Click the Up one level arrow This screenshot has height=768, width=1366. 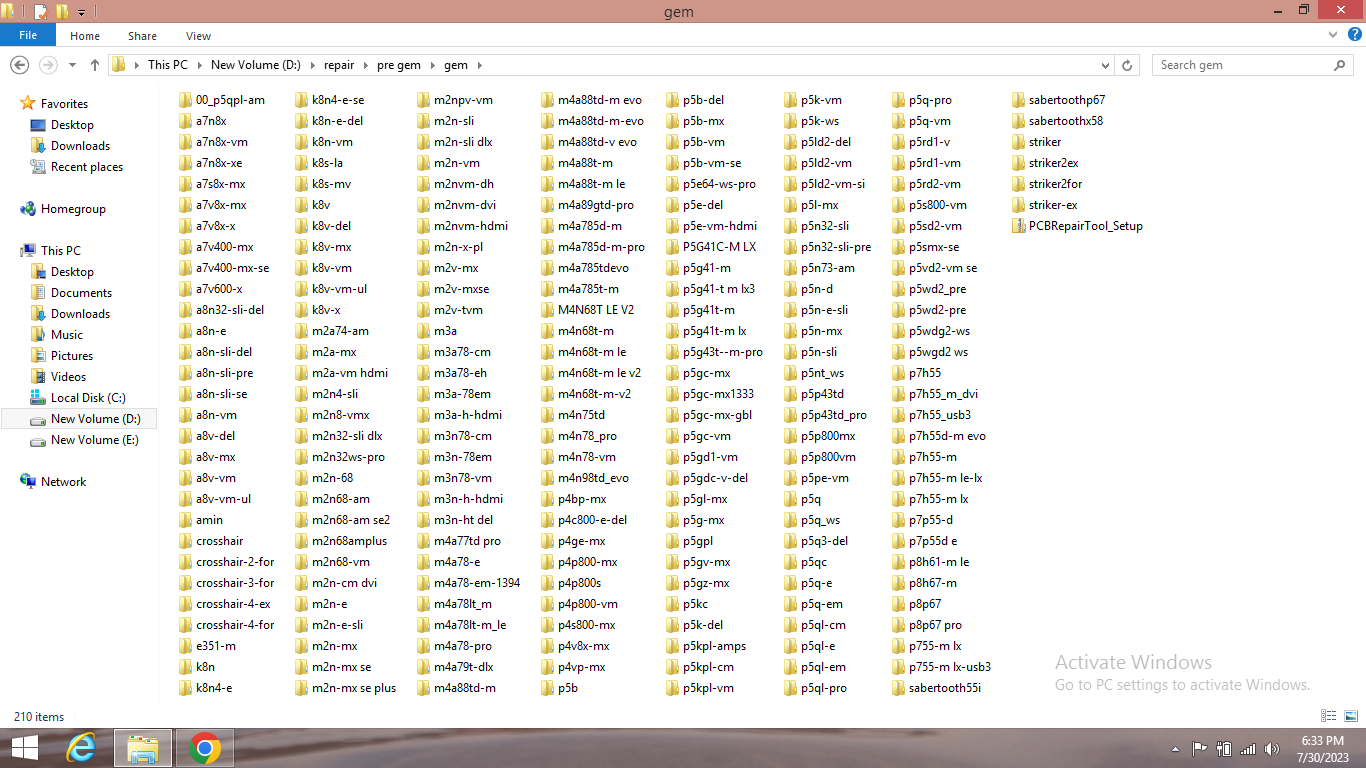(95, 65)
